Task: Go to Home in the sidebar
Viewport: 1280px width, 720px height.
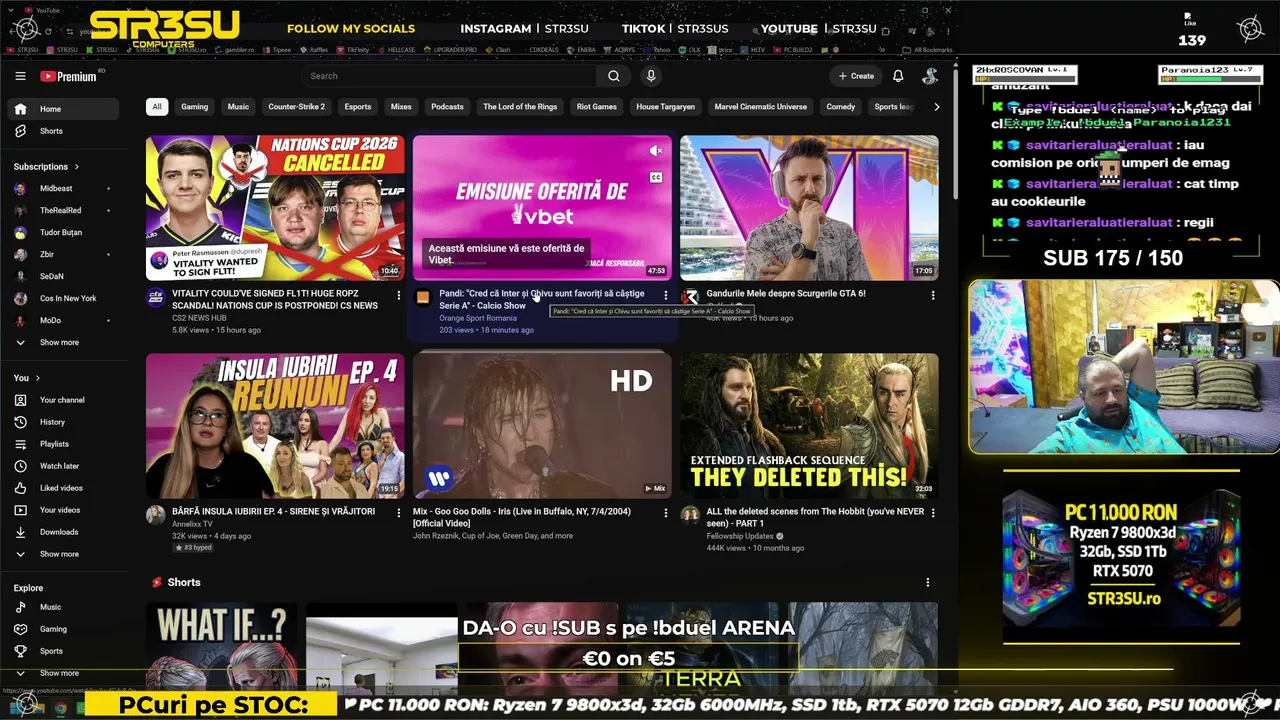Action: coord(64,109)
